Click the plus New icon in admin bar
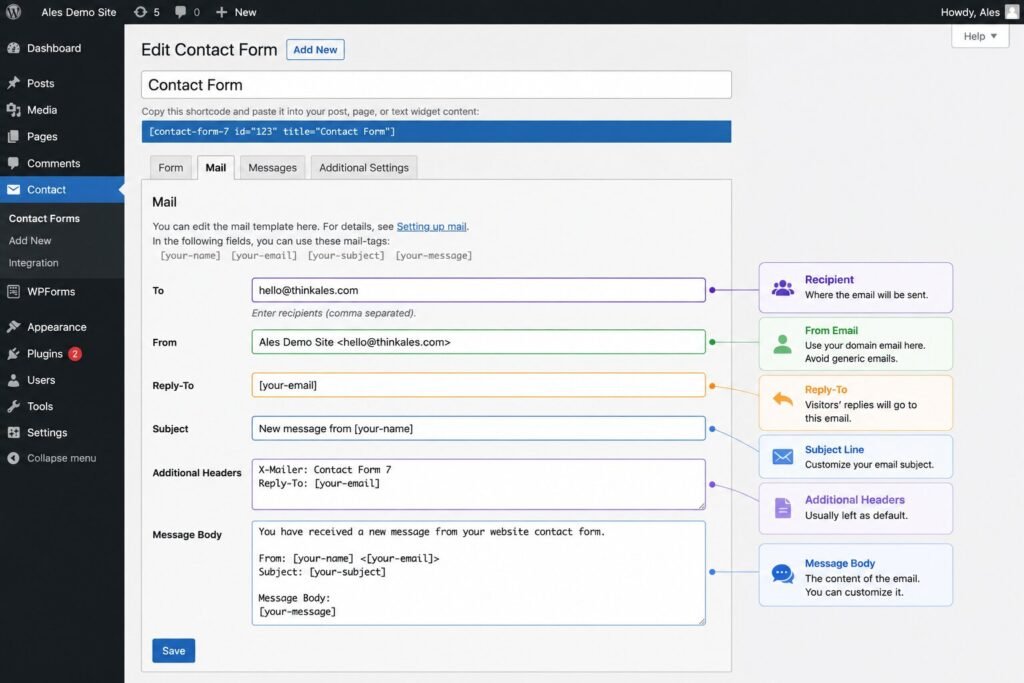The width and height of the screenshot is (1024, 683). pos(221,12)
